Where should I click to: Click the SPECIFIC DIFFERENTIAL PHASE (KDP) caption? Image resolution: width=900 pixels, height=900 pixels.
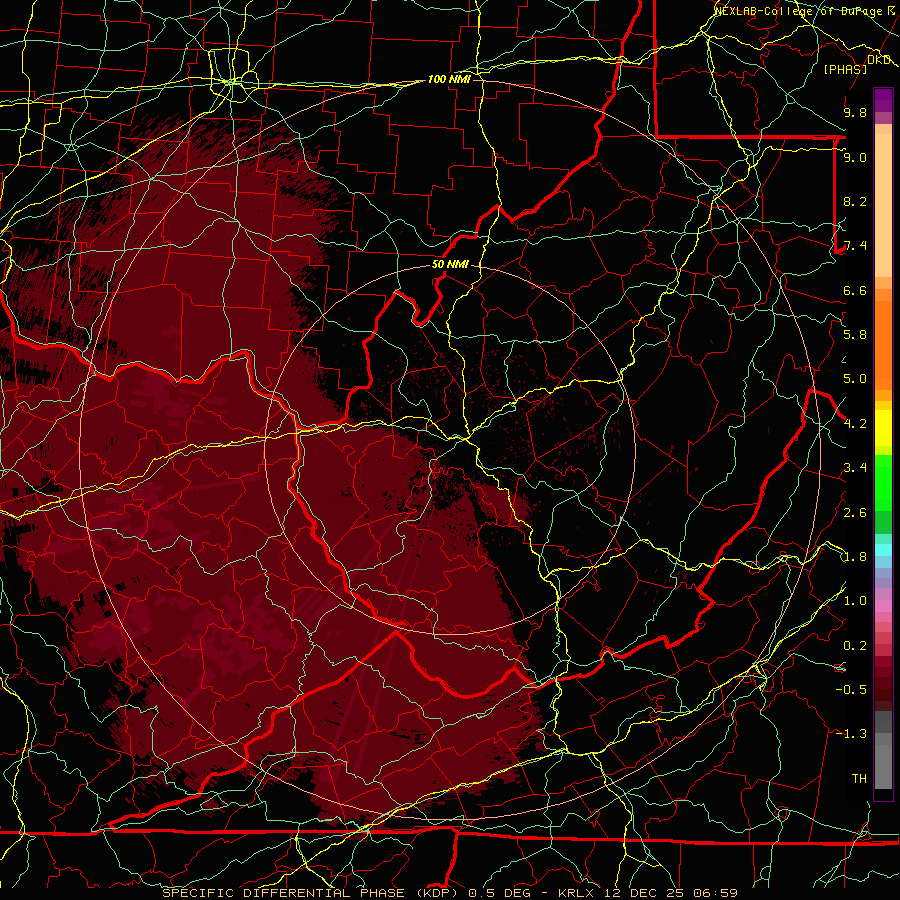click(x=311, y=893)
